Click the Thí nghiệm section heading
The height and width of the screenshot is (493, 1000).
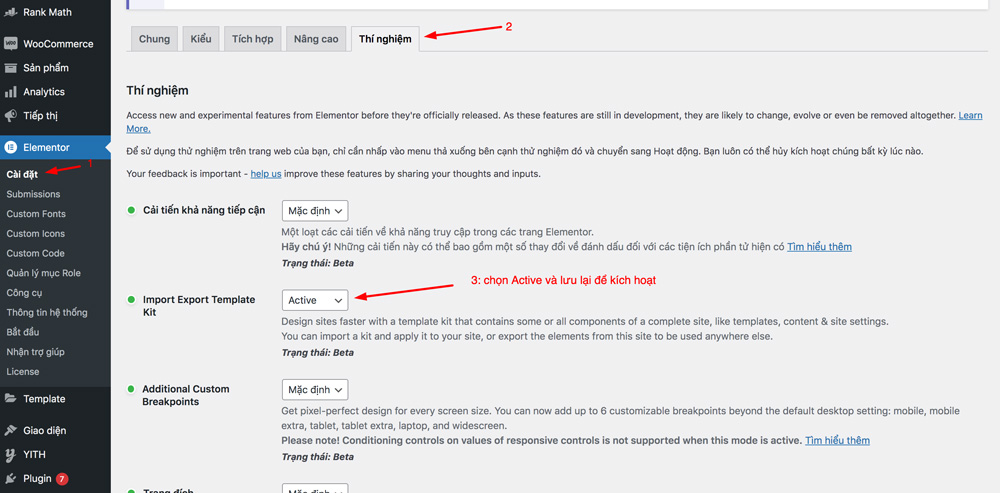click(x=158, y=91)
